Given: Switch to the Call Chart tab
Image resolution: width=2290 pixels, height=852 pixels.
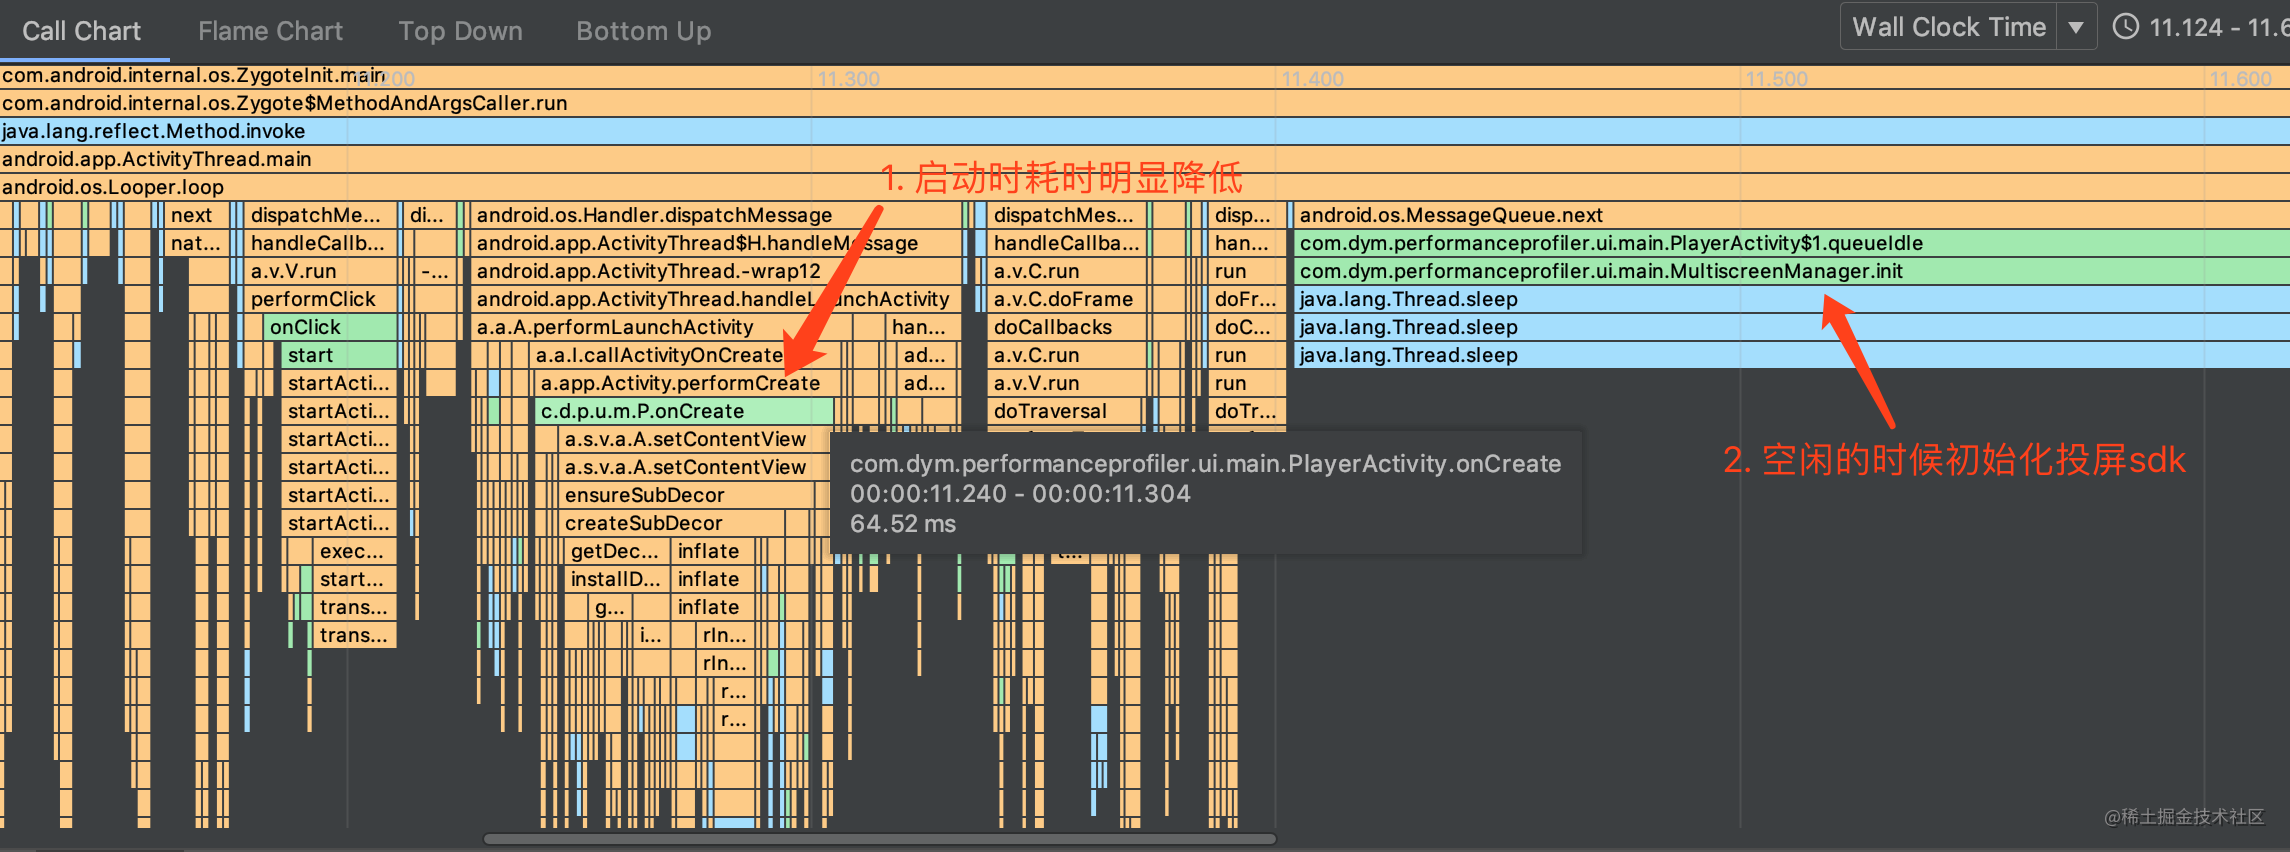Looking at the screenshot, I should (82, 31).
